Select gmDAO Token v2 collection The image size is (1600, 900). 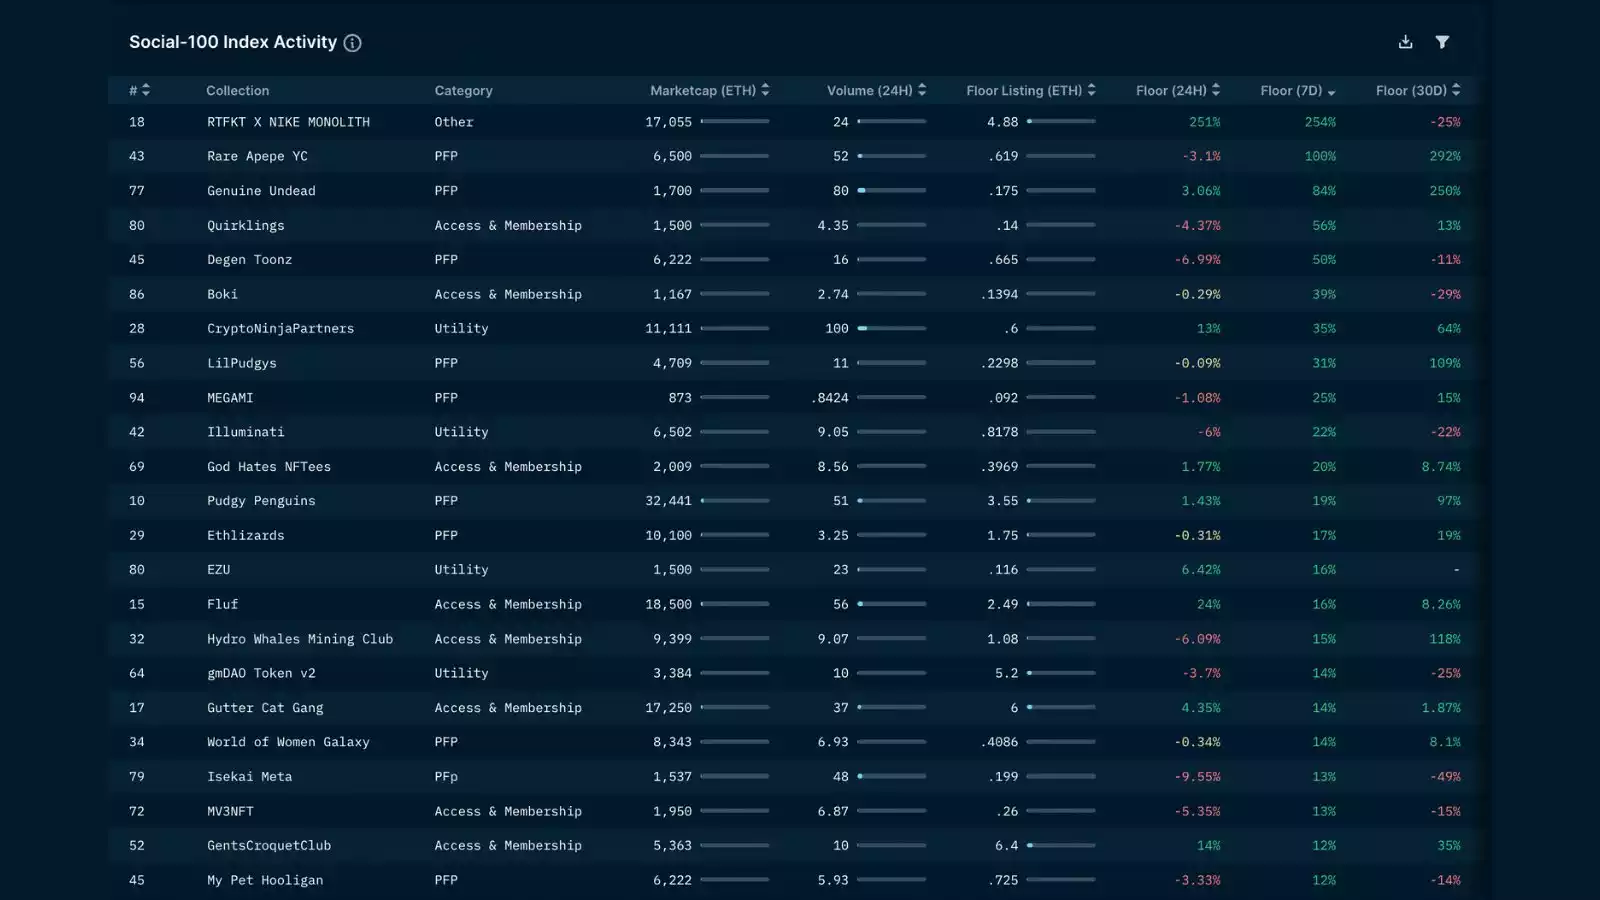click(261, 674)
